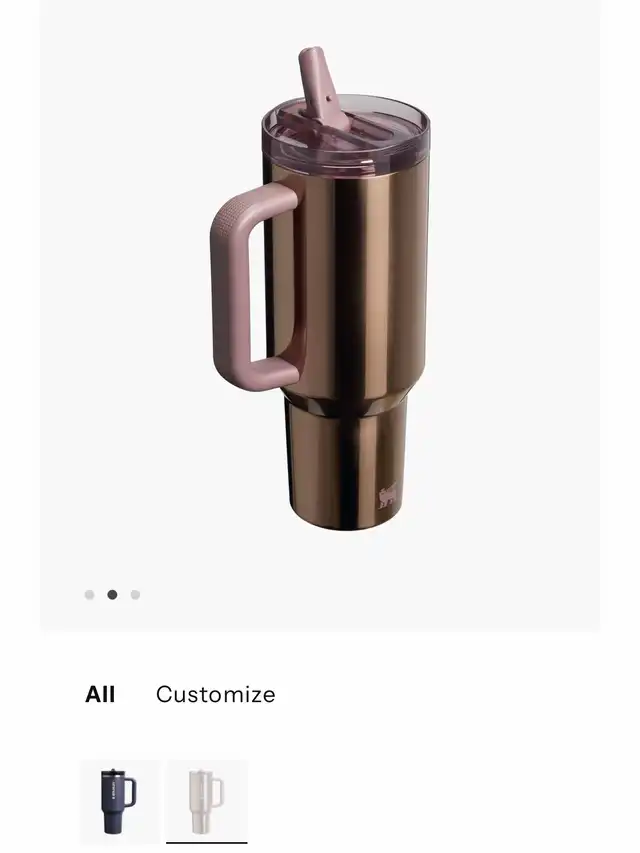Choose the navy blue tumbler thumbnail

pos(120,801)
